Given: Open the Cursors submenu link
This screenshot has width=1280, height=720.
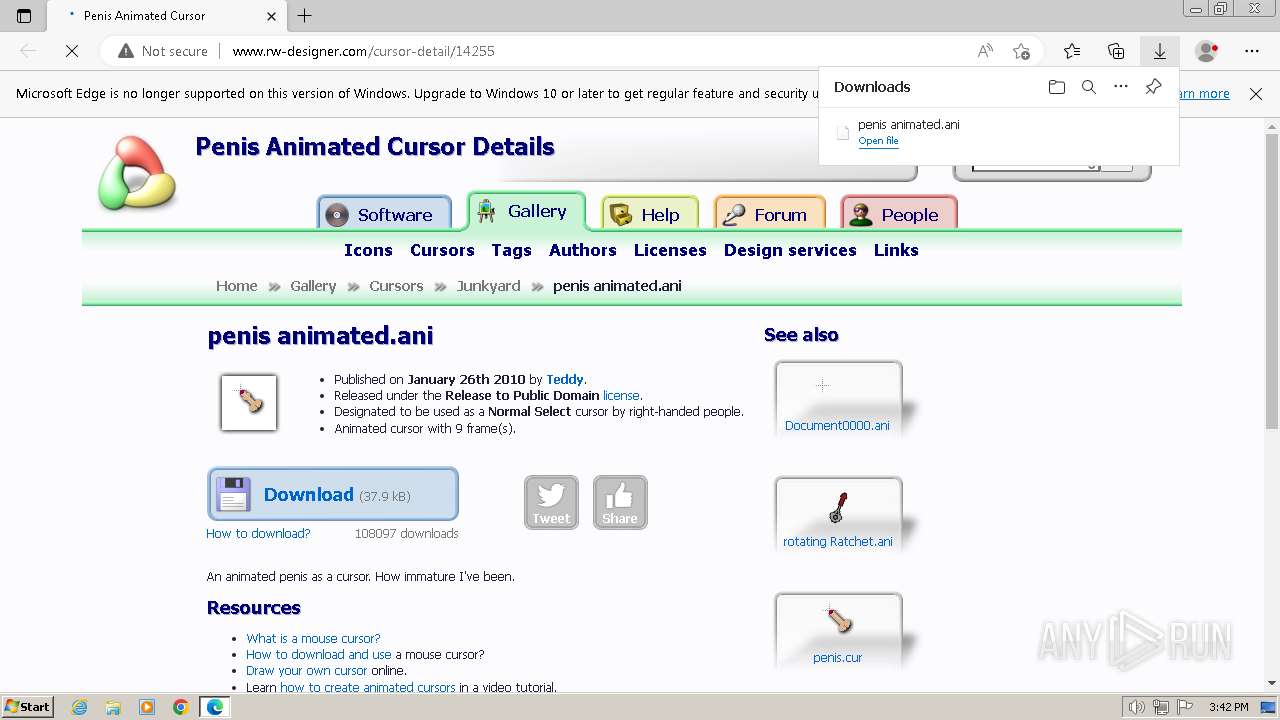Looking at the screenshot, I should coord(442,250).
